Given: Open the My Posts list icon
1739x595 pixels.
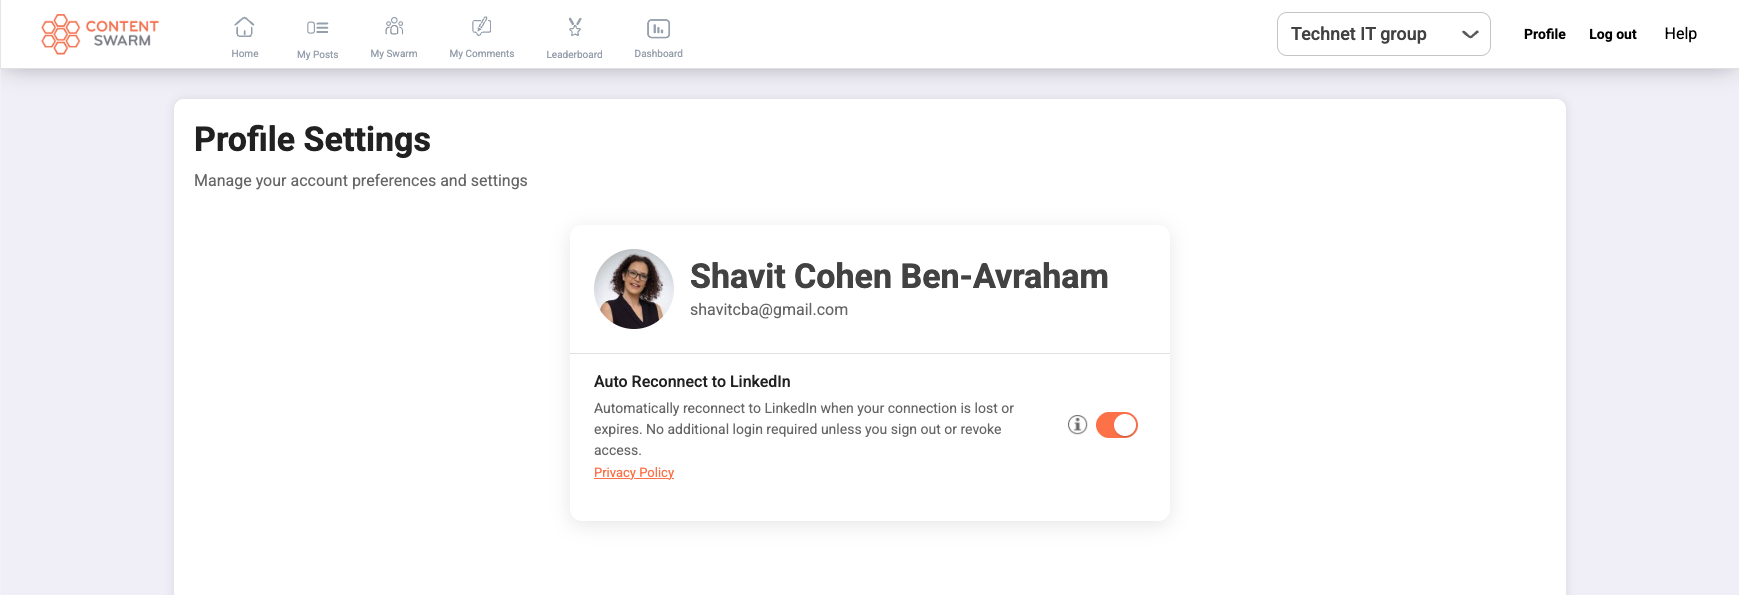Looking at the screenshot, I should coord(318,28).
